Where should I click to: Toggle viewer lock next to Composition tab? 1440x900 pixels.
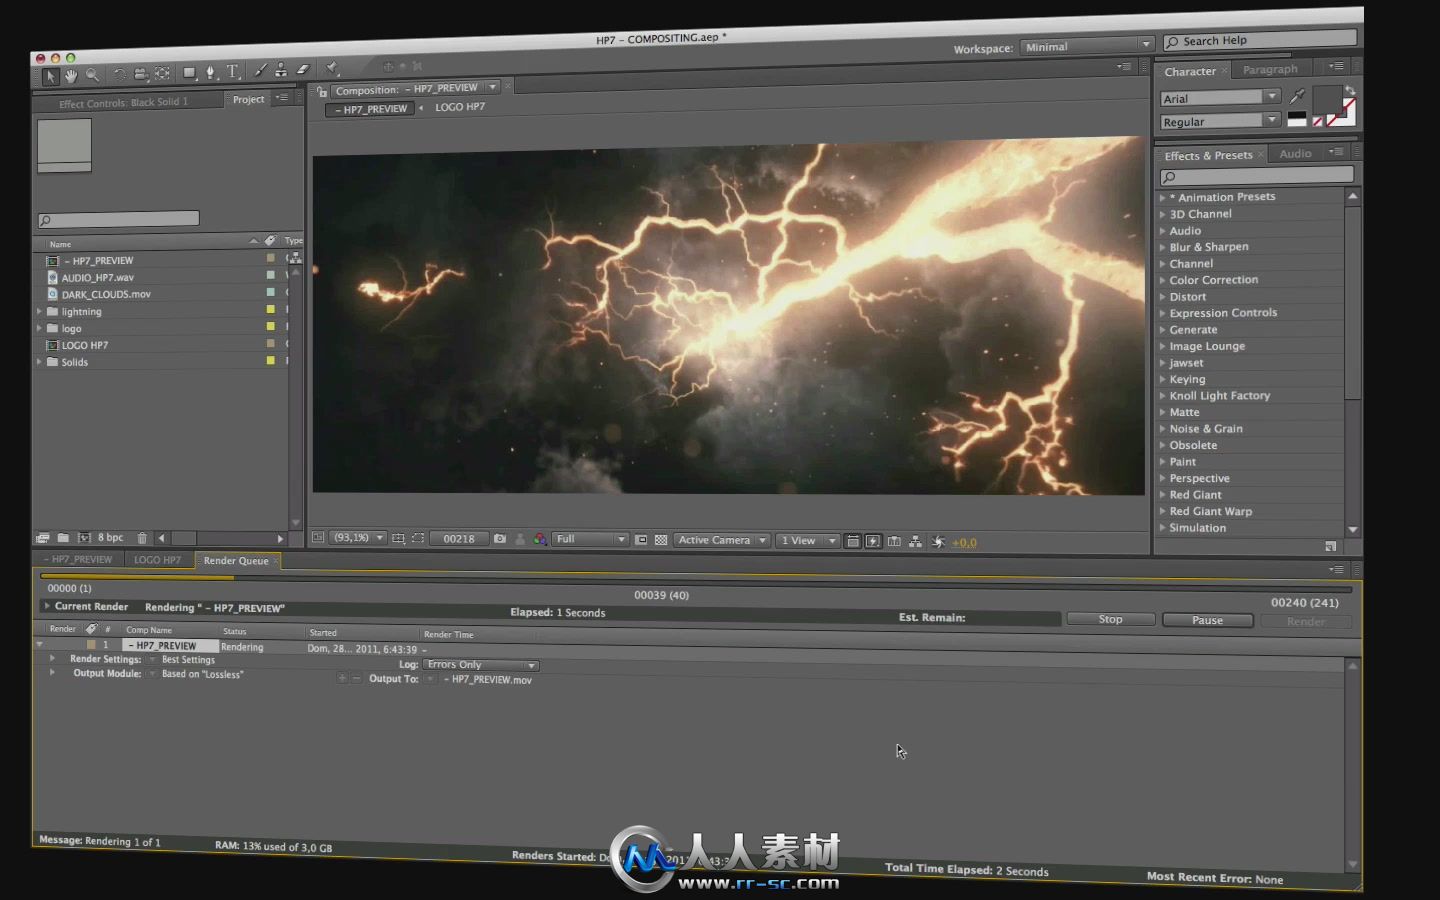tap(321, 91)
